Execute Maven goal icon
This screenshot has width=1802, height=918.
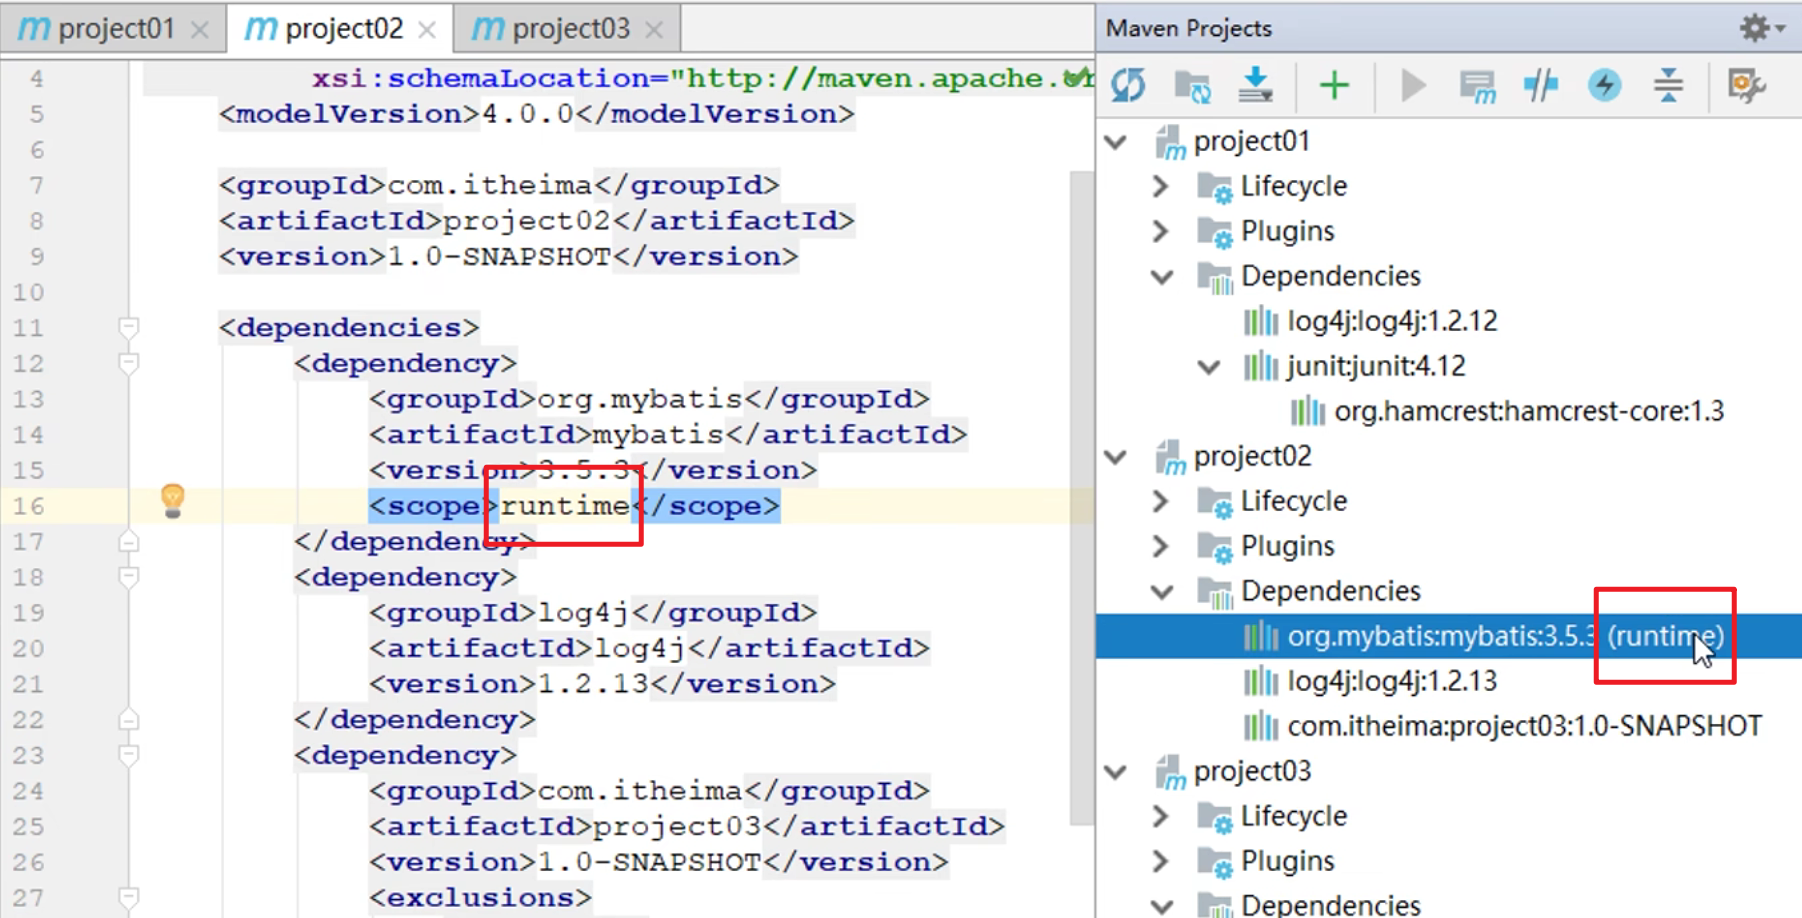[x=1477, y=86]
